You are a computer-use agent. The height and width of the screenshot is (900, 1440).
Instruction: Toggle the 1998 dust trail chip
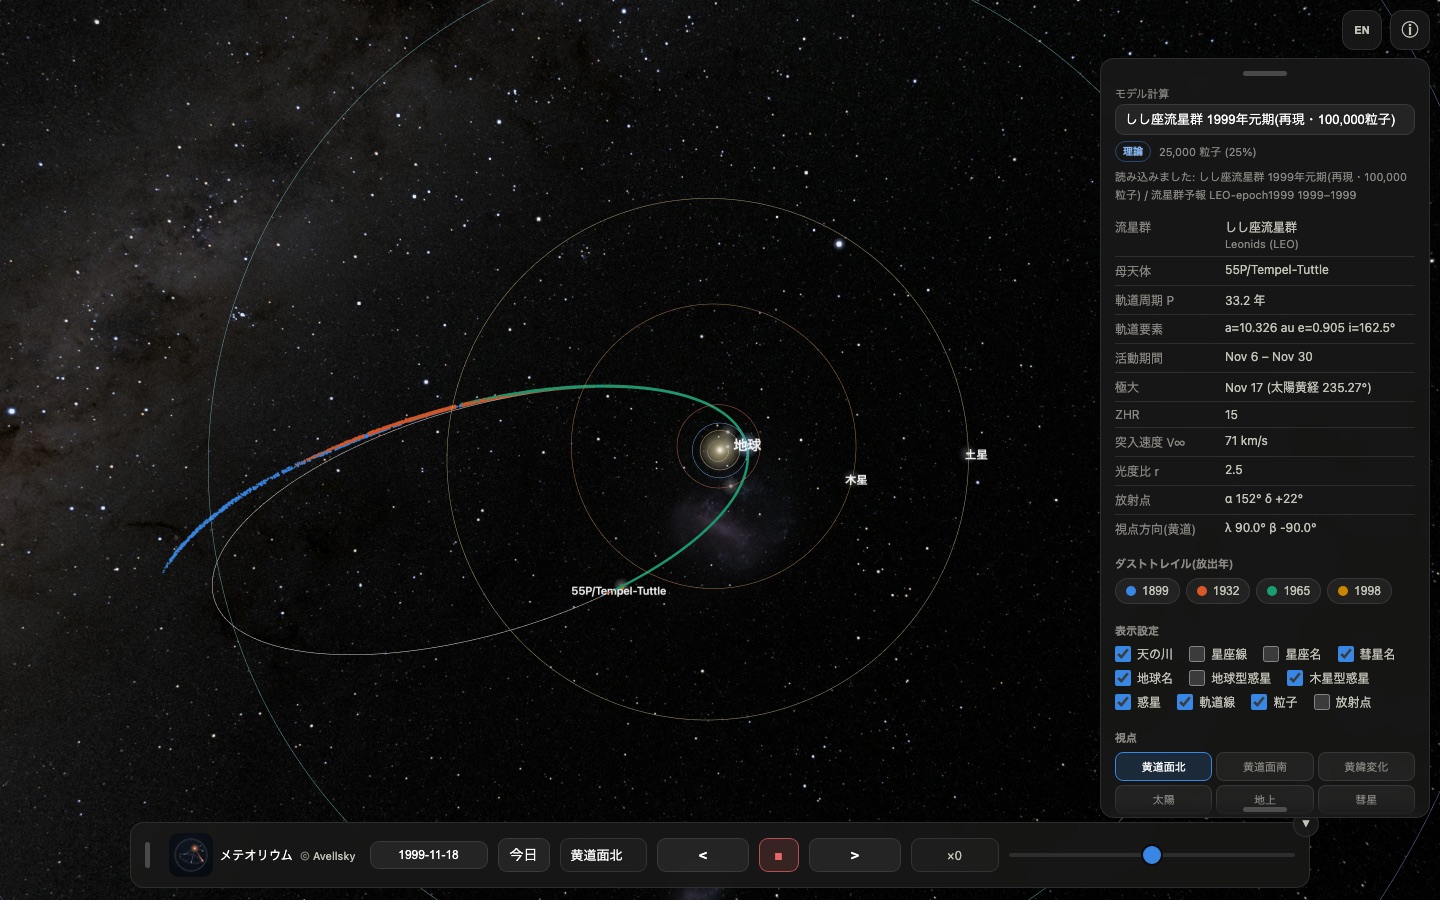(x=1359, y=591)
